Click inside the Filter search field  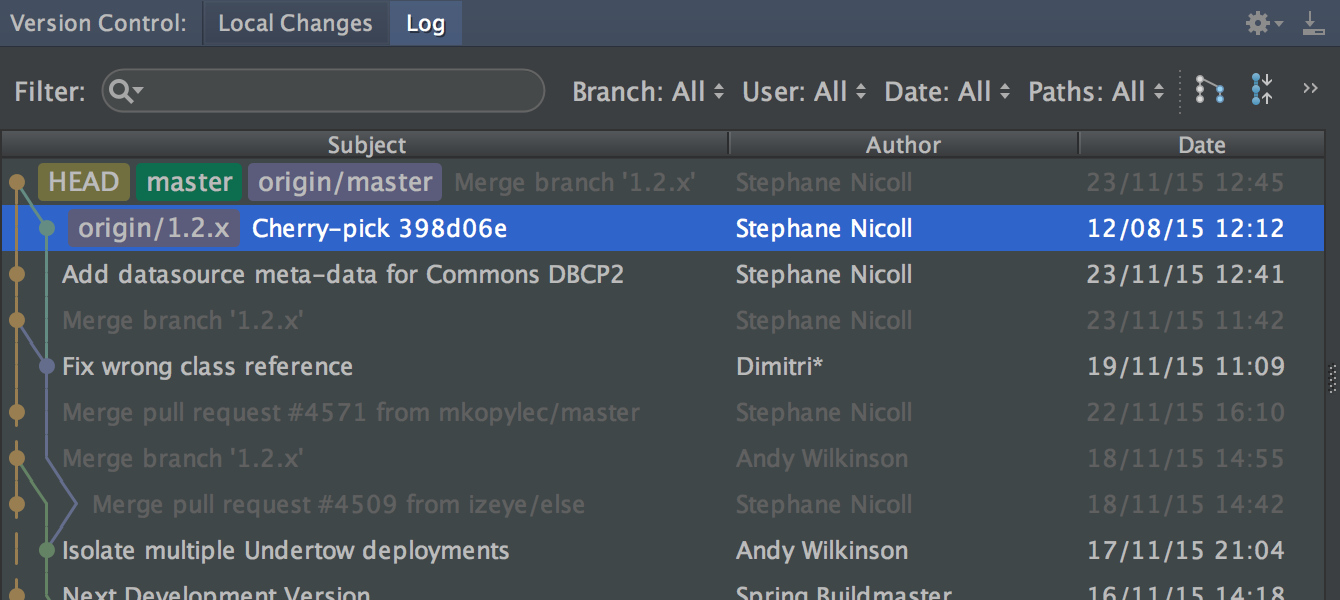point(323,91)
